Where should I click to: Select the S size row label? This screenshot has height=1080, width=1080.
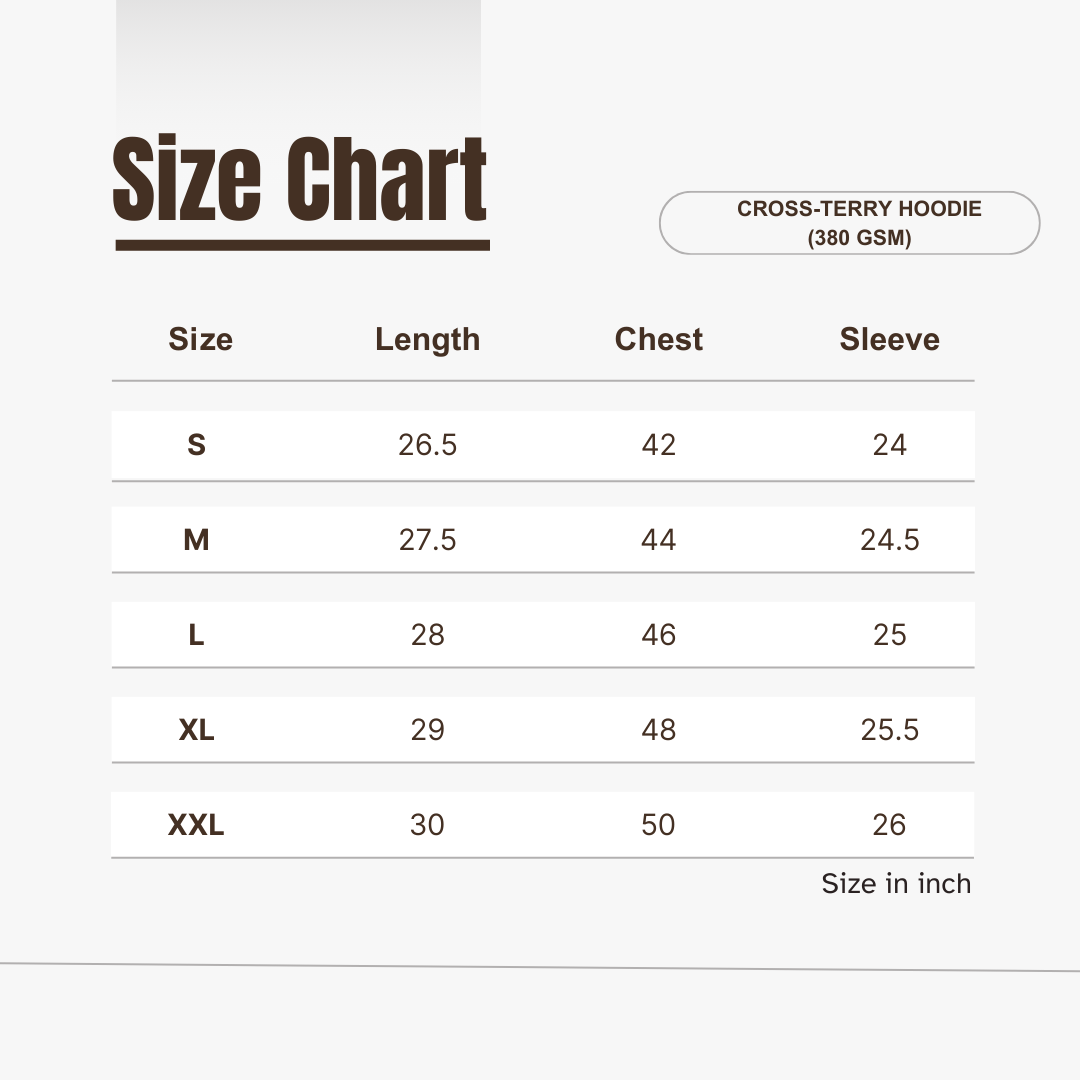pos(196,445)
